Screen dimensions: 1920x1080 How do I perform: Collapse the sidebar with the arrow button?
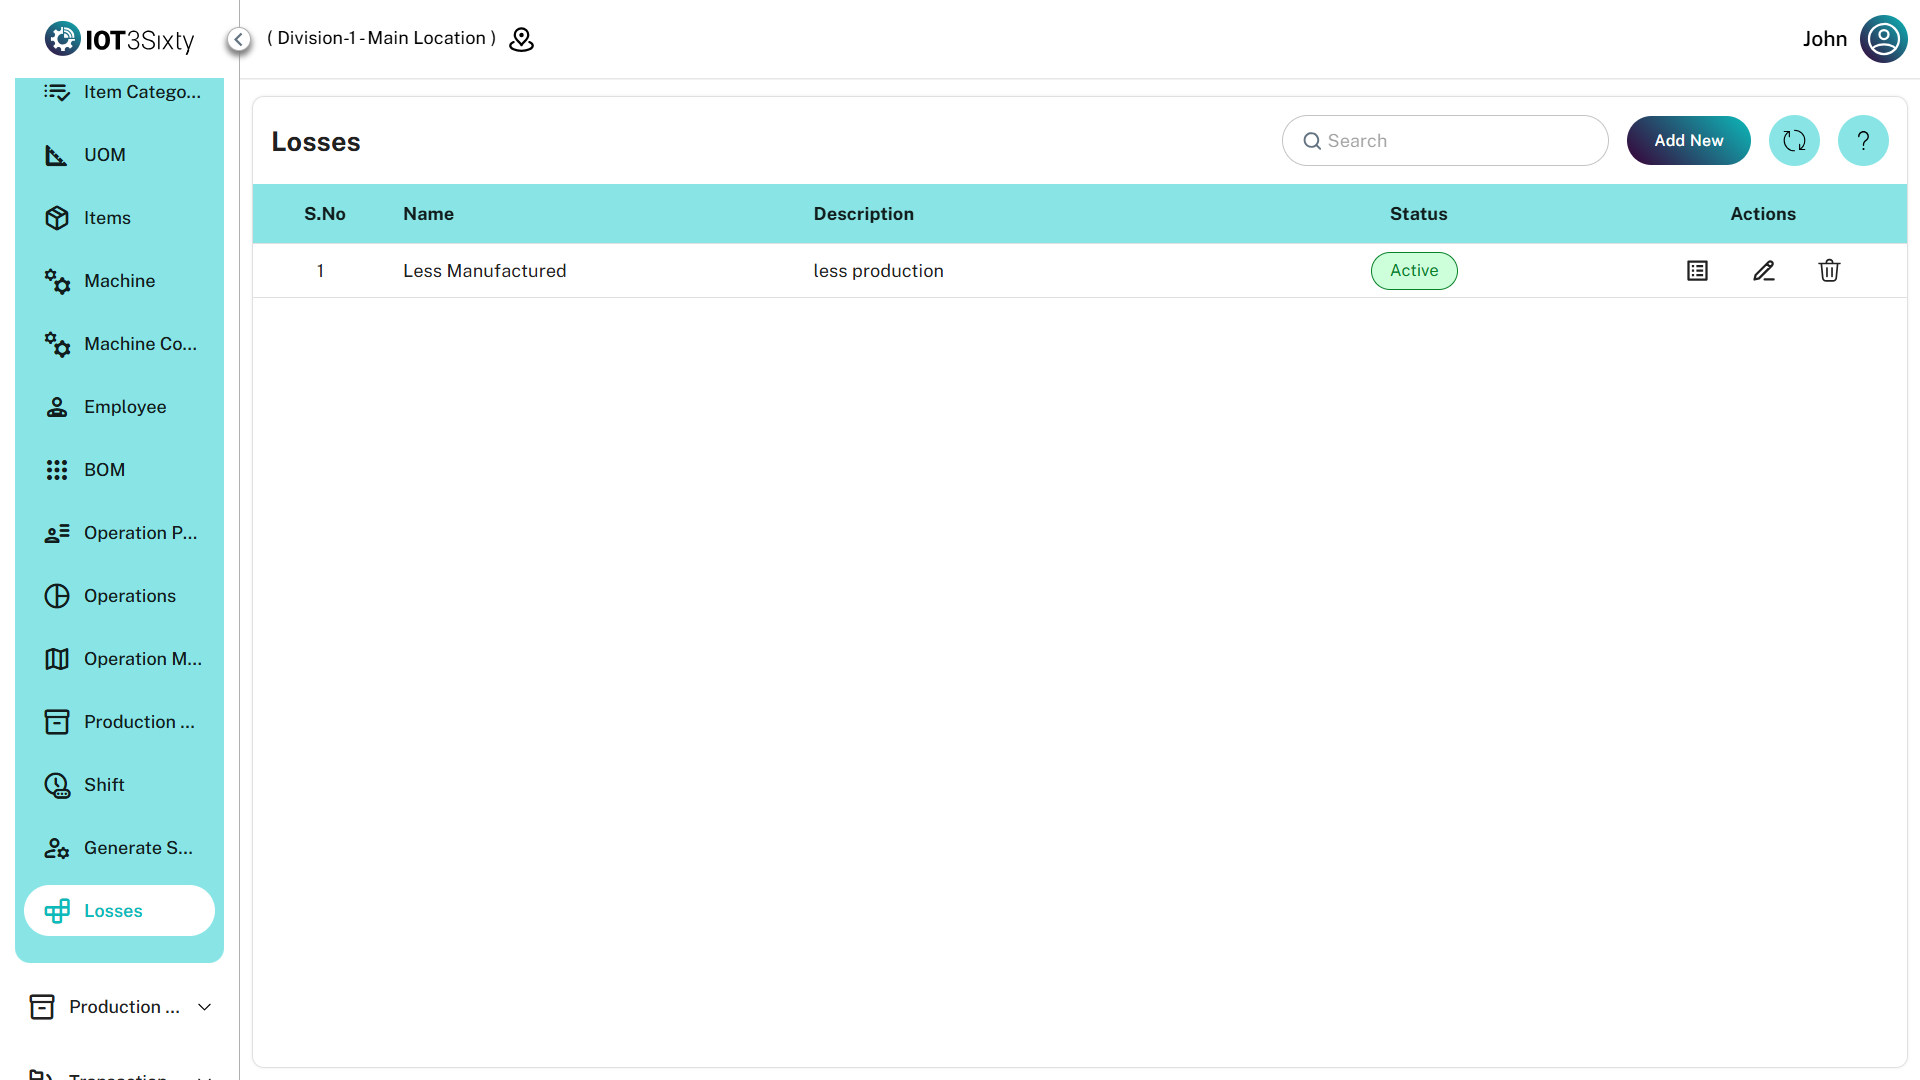click(x=238, y=39)
